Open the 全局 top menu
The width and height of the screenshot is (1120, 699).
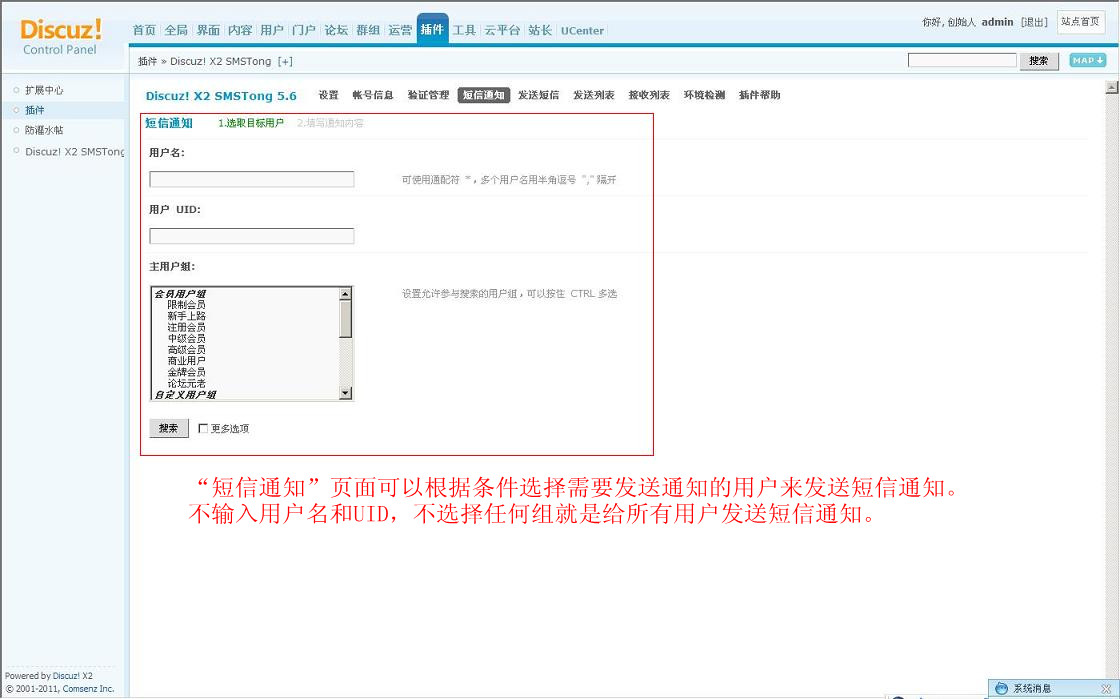(x=176, y=30)
